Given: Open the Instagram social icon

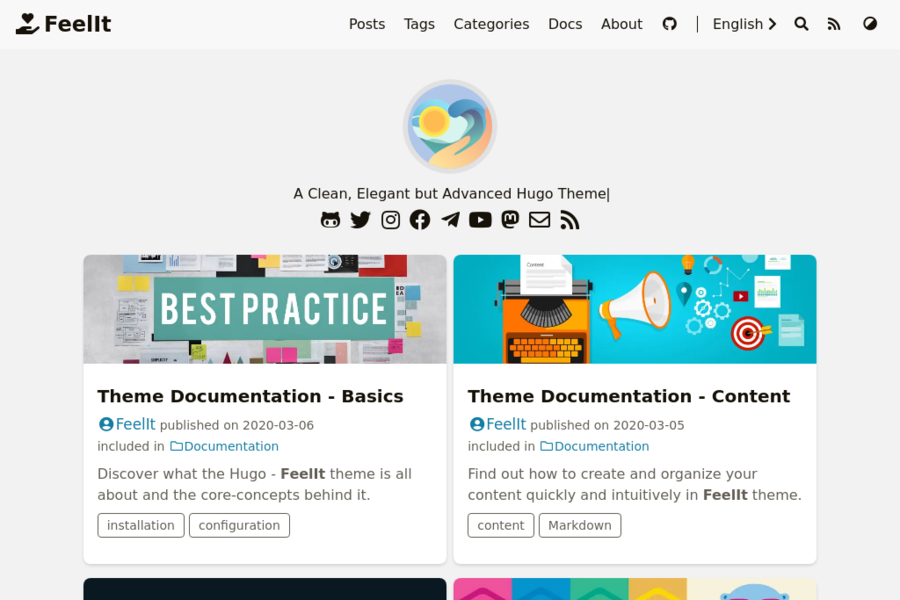Looking at the screenshot, I should point(390,220).
